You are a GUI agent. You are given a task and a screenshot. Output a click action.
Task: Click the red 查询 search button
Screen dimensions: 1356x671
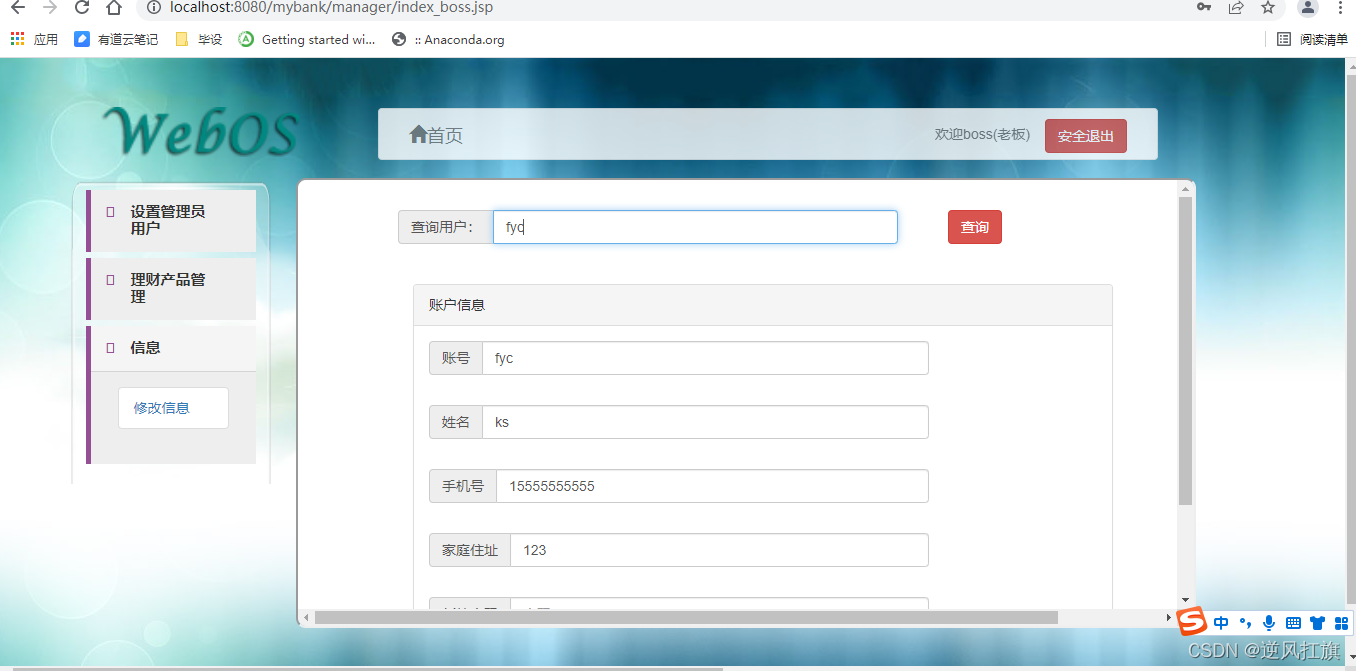point(974,227)
